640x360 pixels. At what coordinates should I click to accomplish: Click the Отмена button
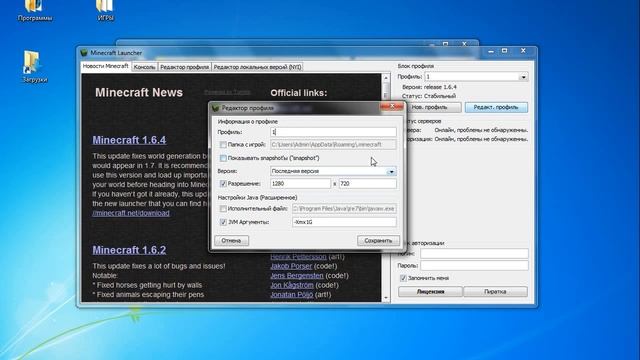click(x=231, y=240)
